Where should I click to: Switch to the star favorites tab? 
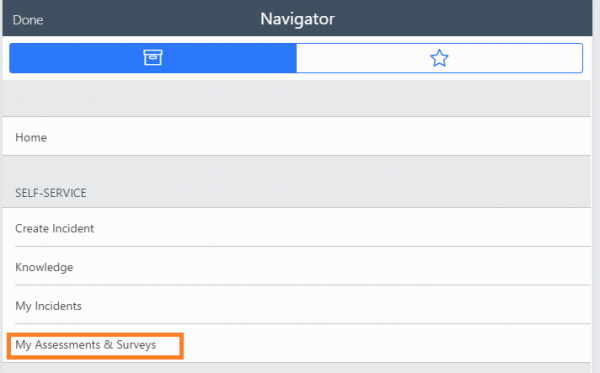point(439,58)
